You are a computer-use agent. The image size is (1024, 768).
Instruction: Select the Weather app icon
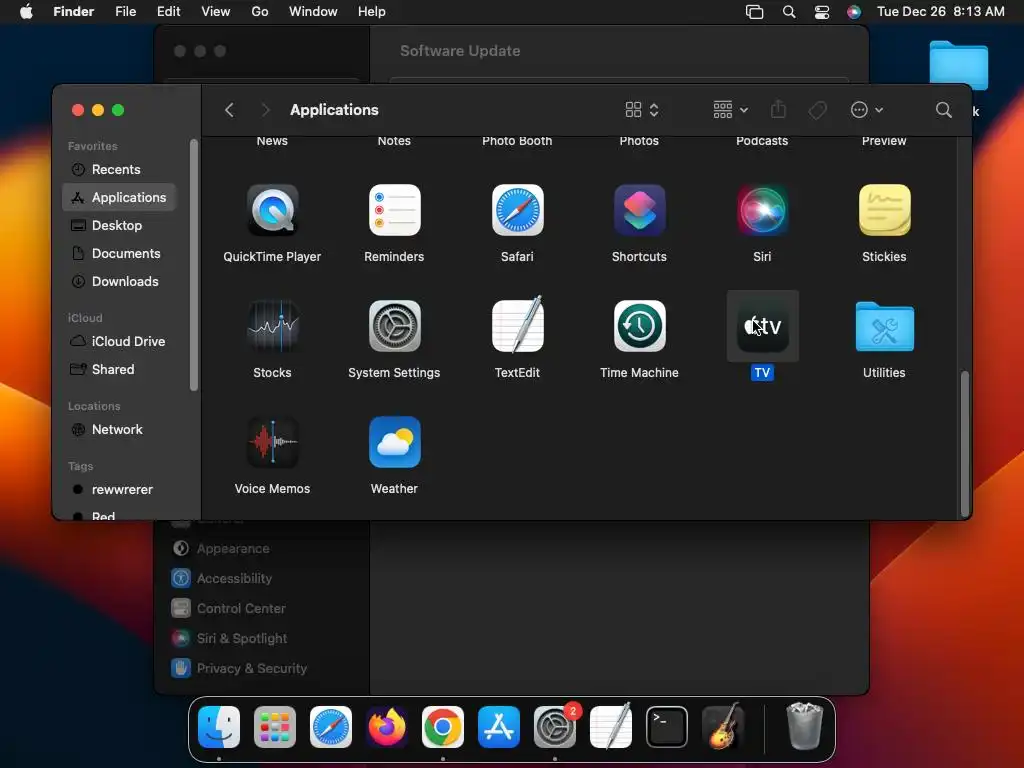click(394, 442)
